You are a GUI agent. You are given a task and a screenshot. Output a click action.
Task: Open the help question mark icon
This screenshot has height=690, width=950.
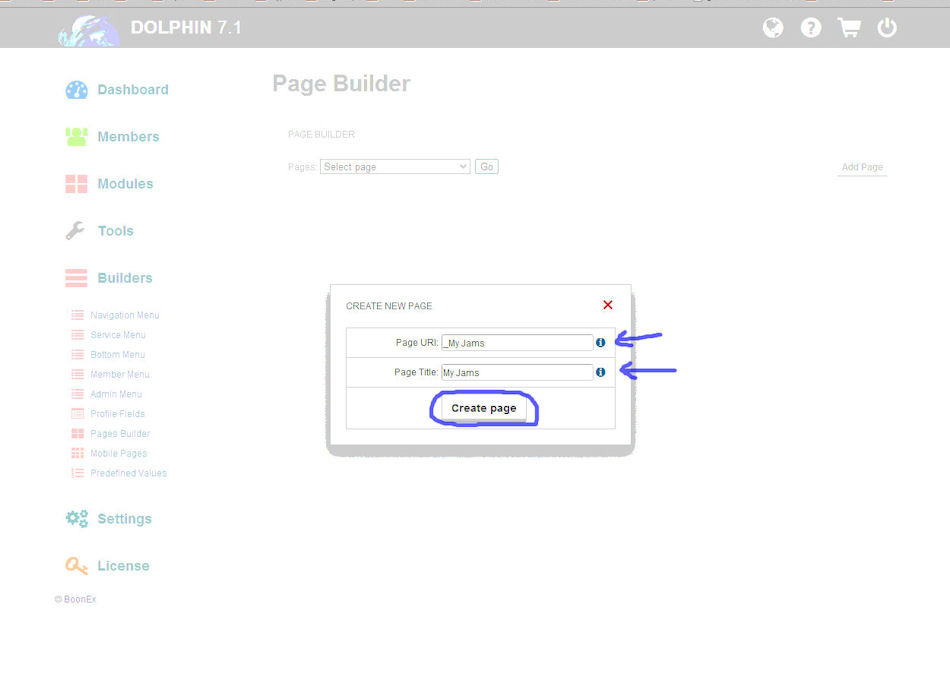(811, 27)
